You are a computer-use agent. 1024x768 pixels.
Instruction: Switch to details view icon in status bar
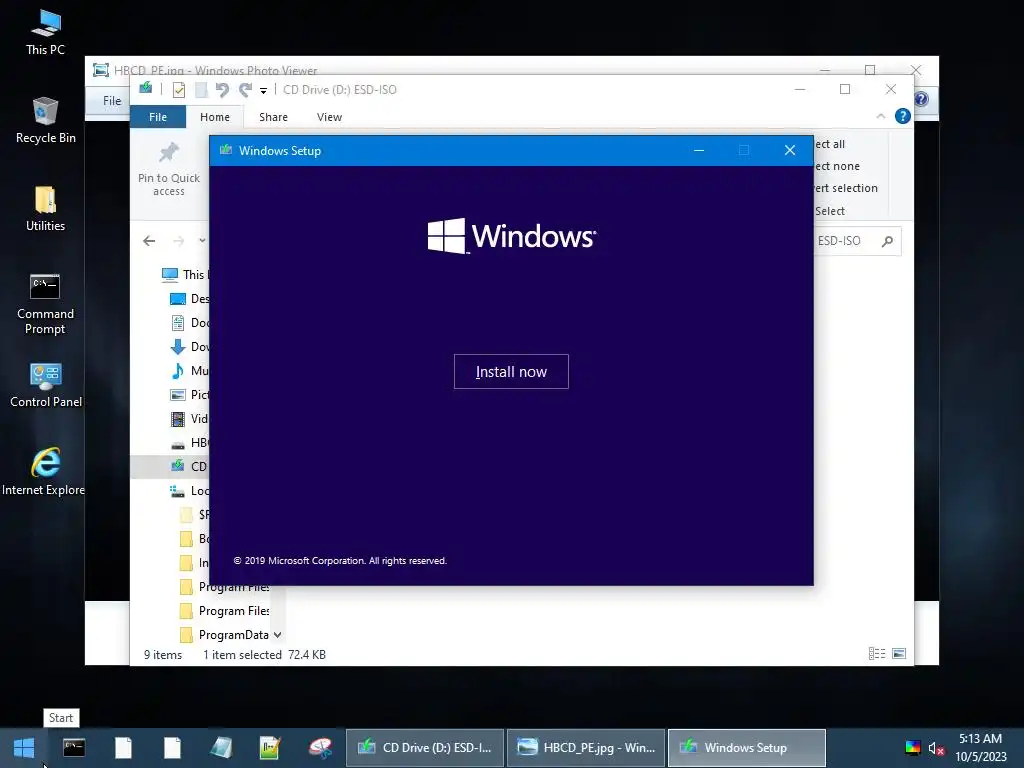(877, 654)
